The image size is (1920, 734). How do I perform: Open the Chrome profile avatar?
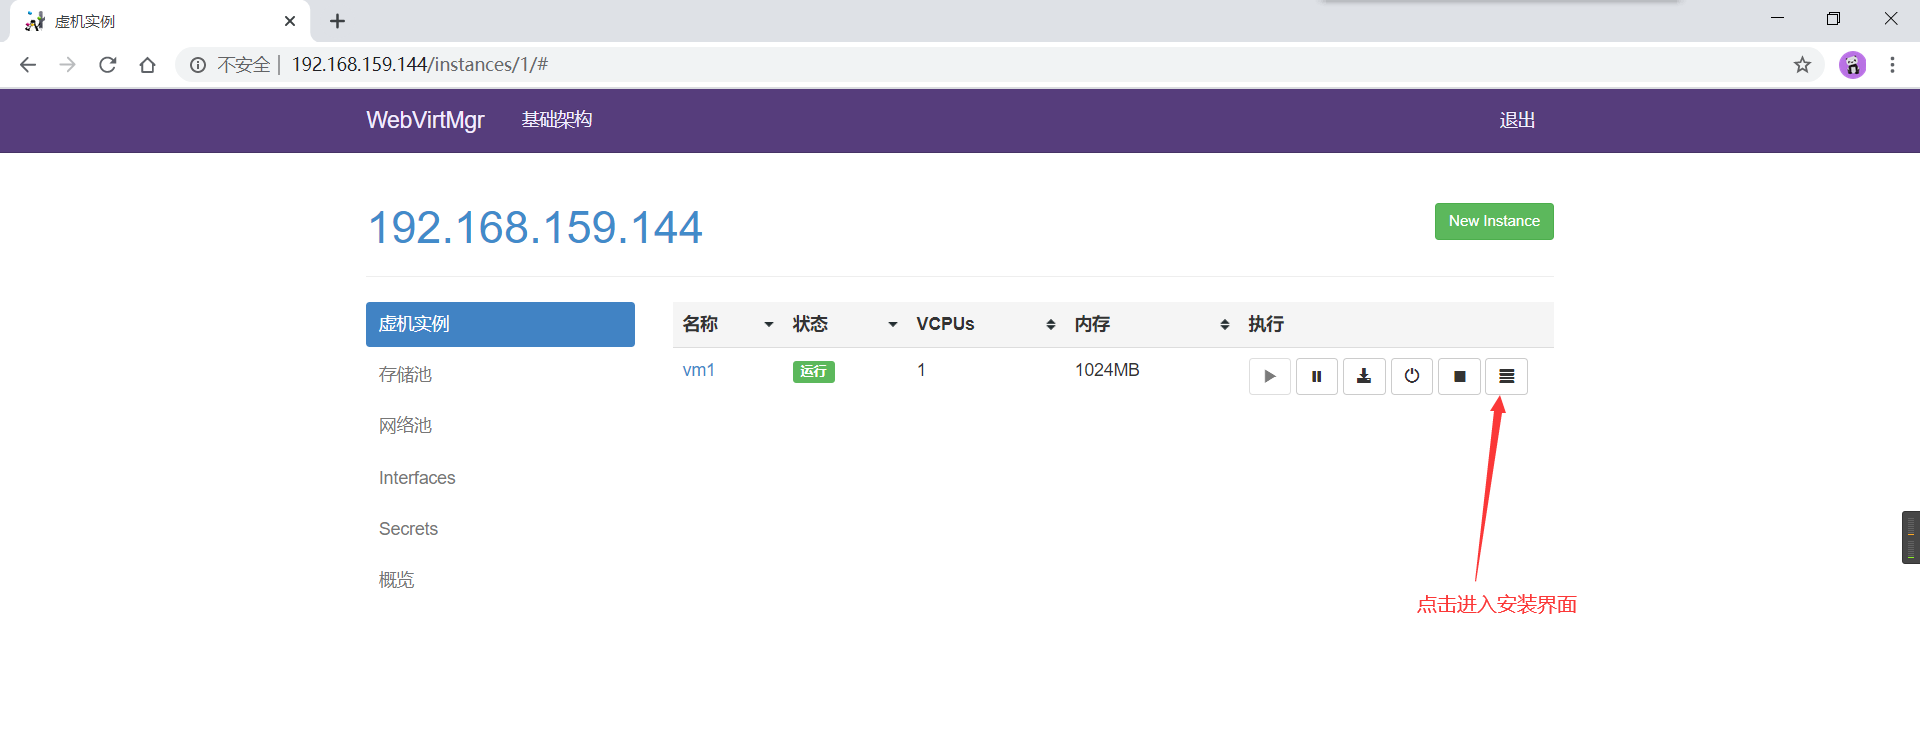[1853, 65]
